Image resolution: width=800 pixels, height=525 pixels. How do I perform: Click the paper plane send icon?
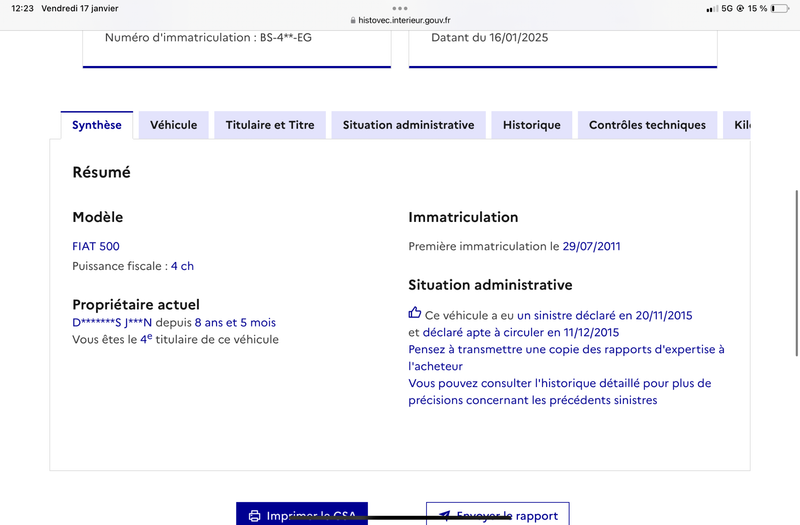click(445, 515)
